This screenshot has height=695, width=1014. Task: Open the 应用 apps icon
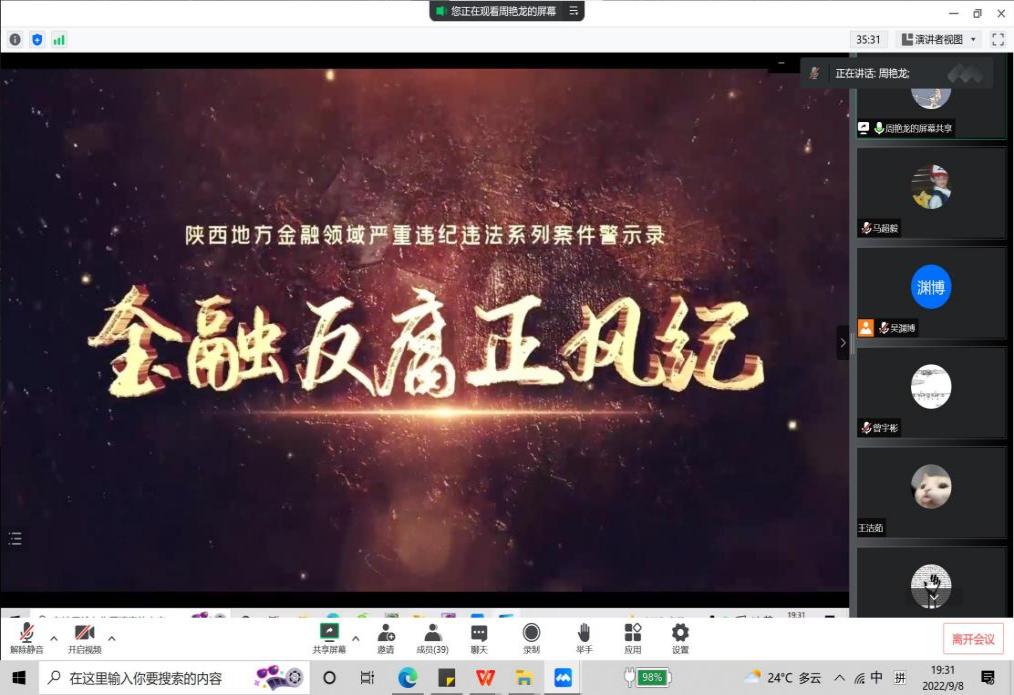[x=632, y=637]
